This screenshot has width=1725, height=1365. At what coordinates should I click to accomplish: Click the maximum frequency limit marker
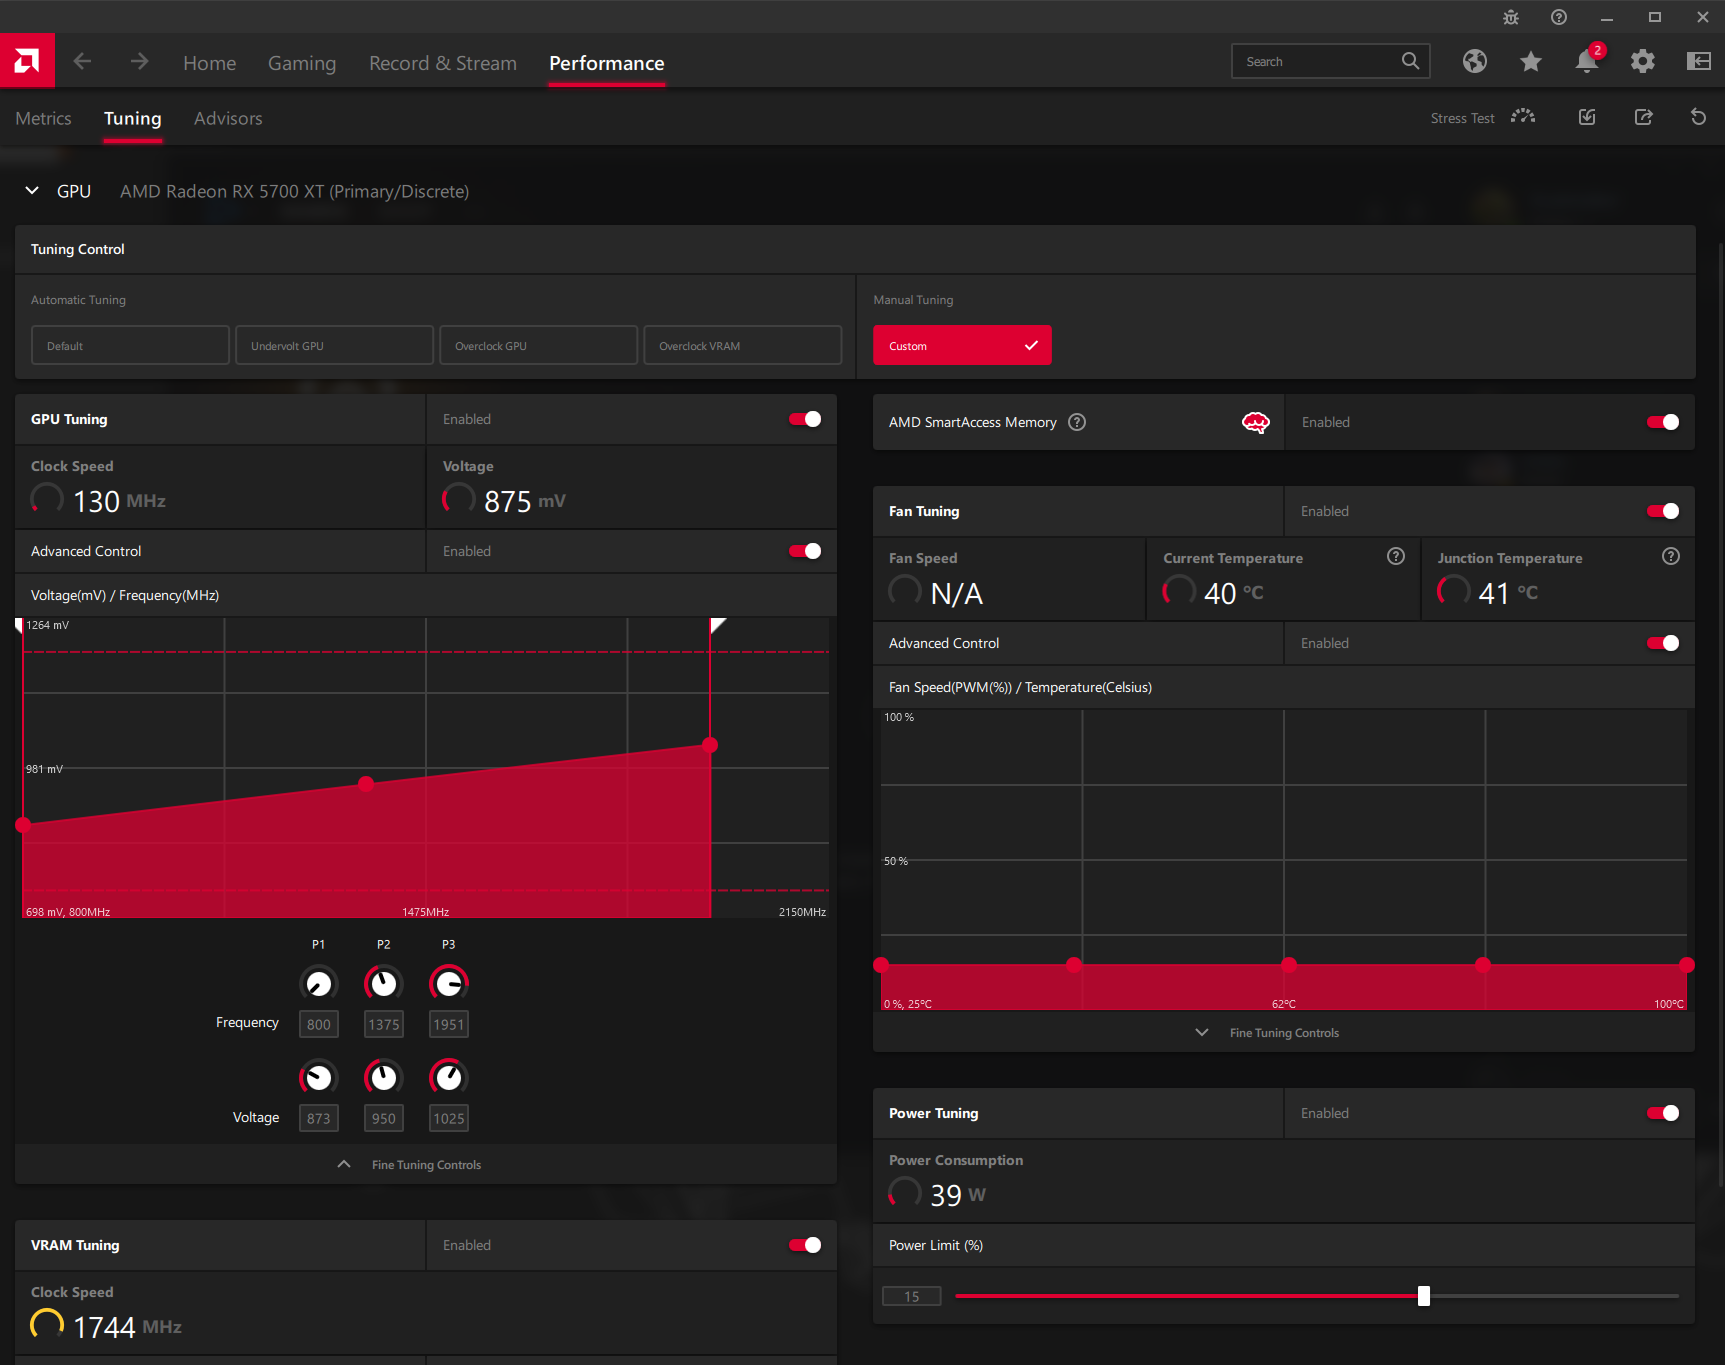[x=716, y=625]
